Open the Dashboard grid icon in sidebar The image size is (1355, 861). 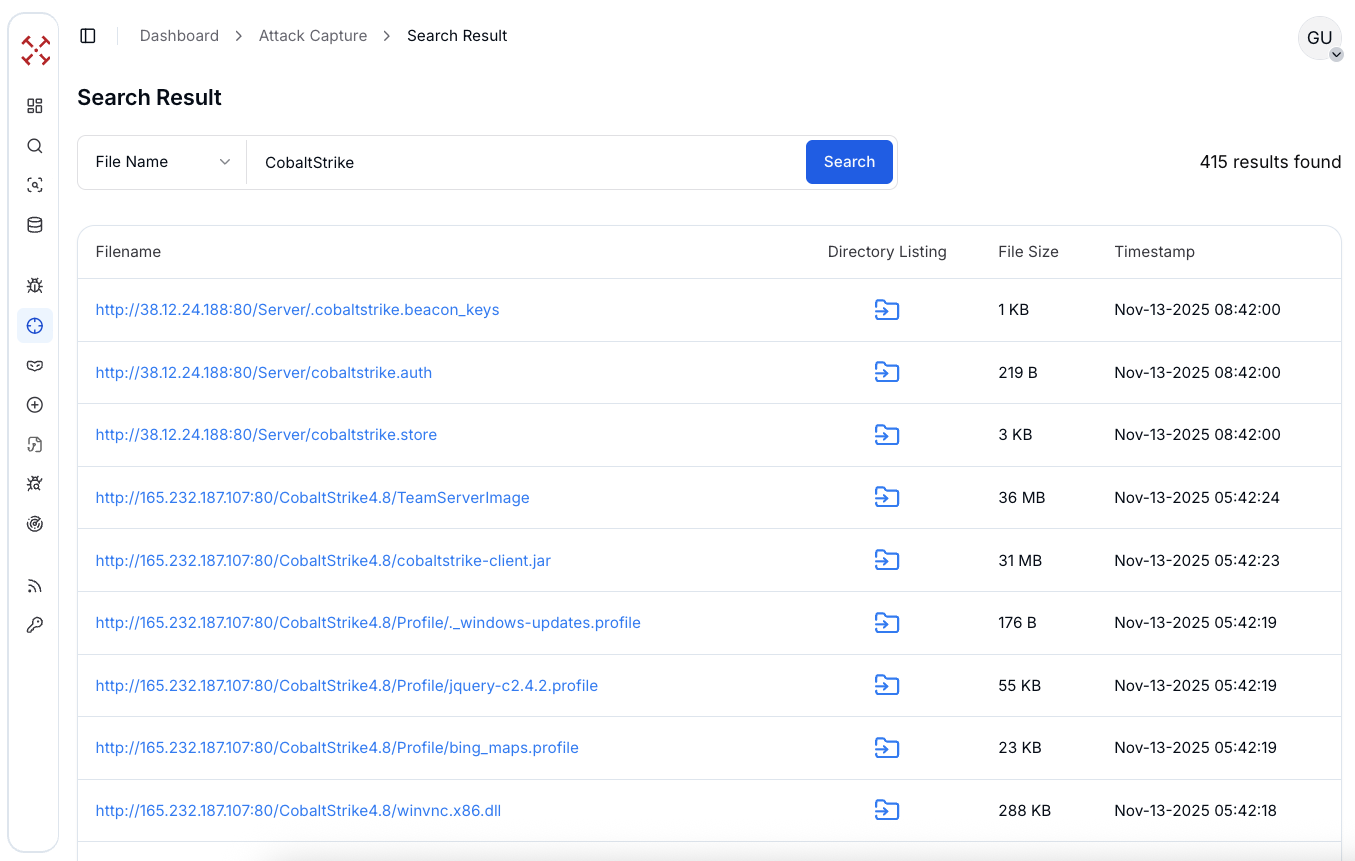point(34,105)
